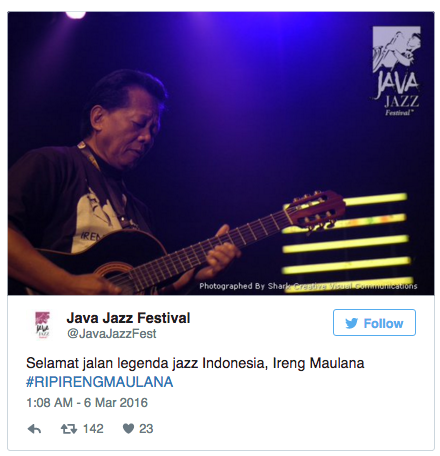The image size is (440, 456).
Task: Open the #RIPIRENGMAULANA hashtag link
Action: click(x=100, y=382)
